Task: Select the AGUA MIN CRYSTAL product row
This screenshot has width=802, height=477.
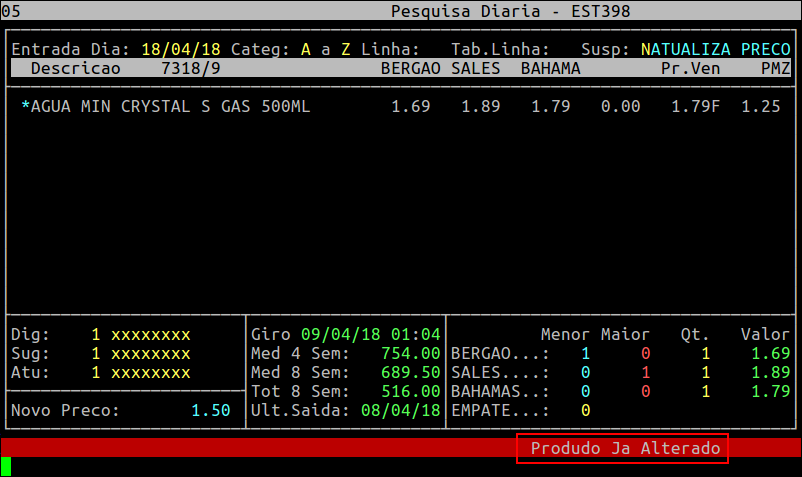Action: (x=166, y=106)
